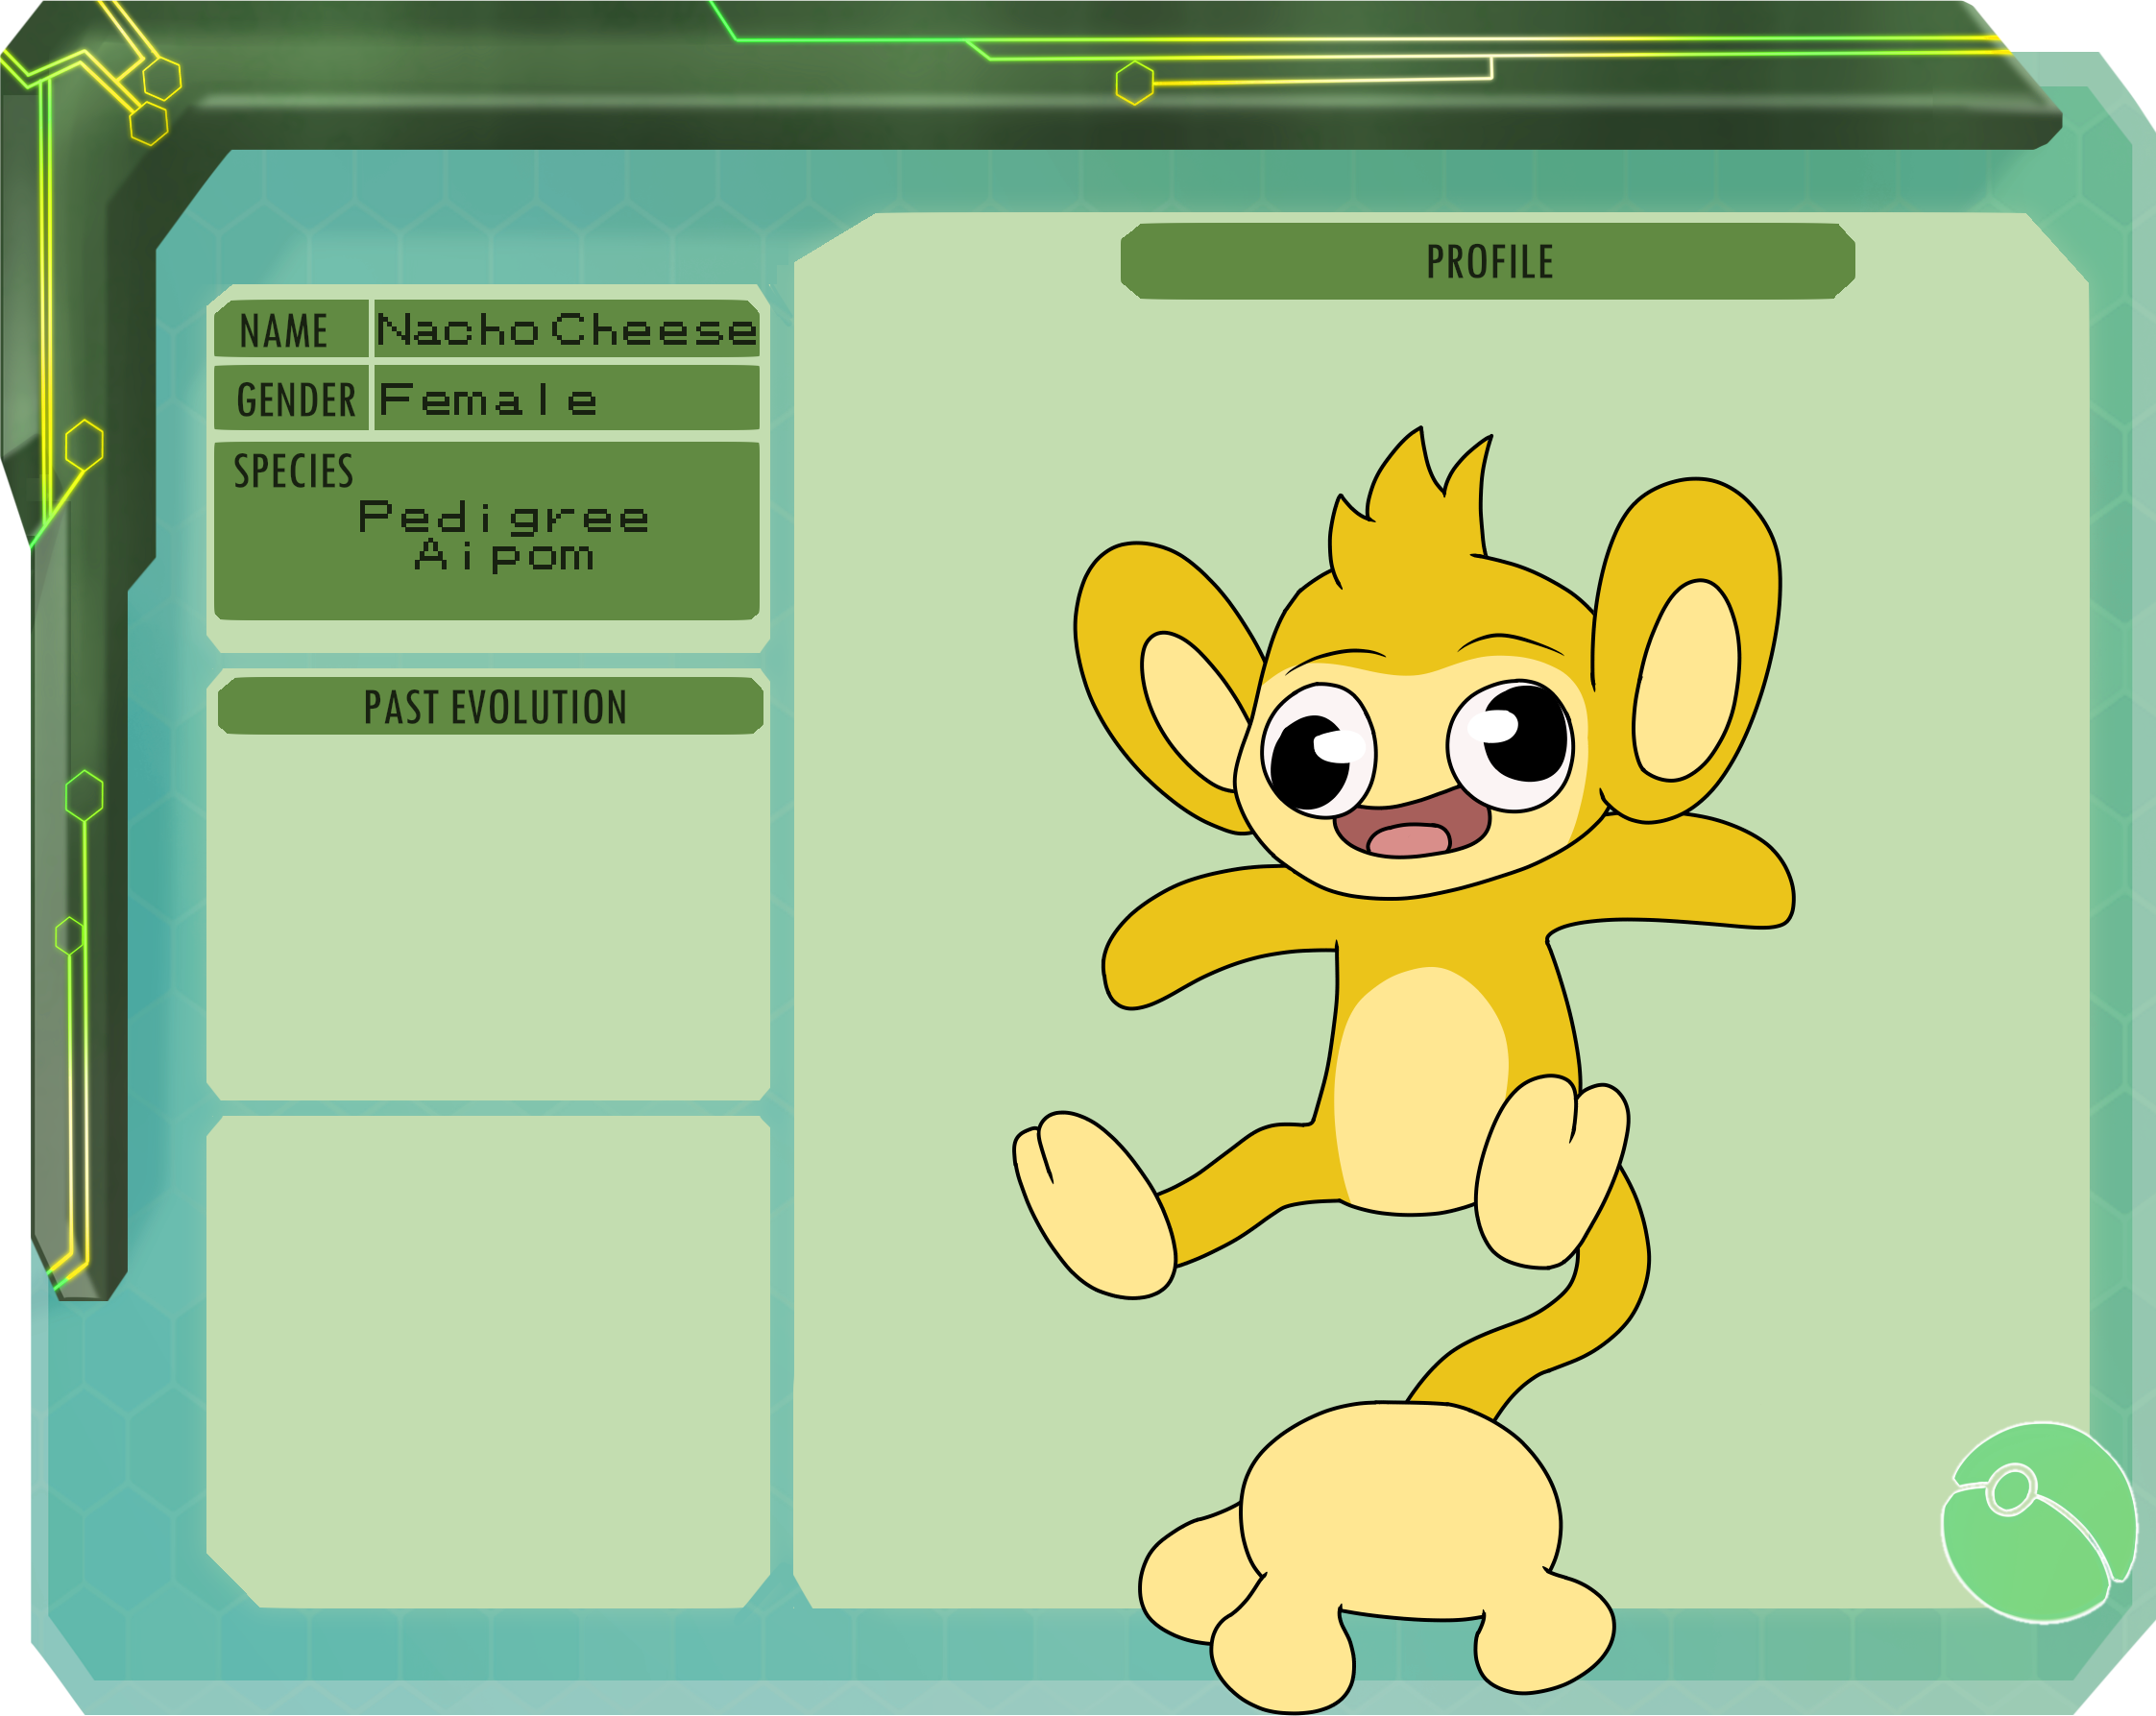Click the yellow Aipom character image
Image resolution: width=2156 pixels, height=1716 pixels.
coord(1404,1070)
